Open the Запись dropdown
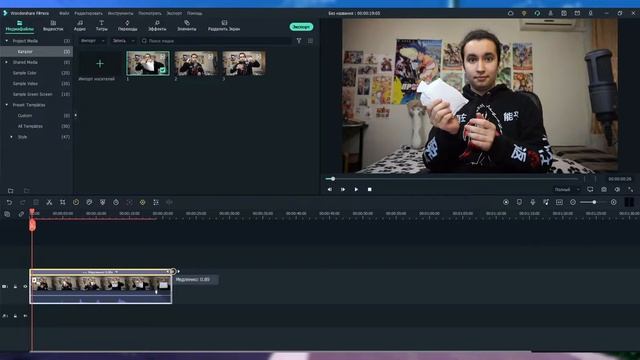 pos(123,41)
